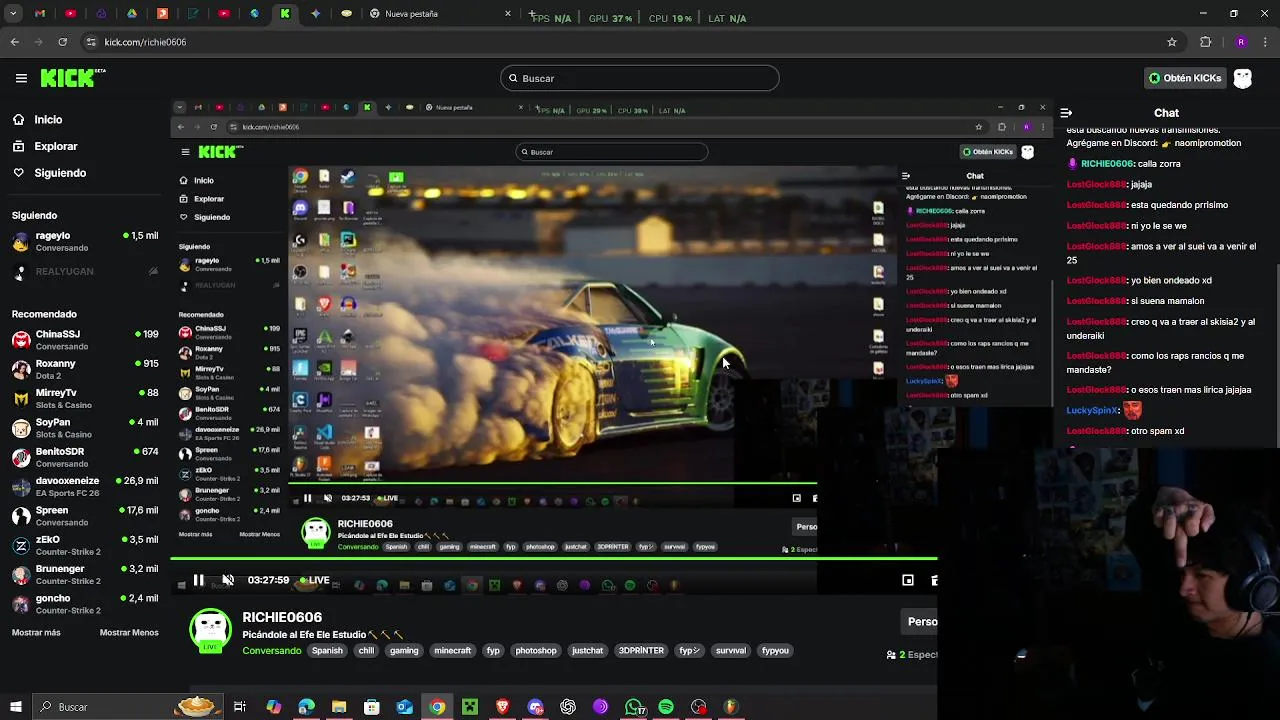Collapse the Chat panel using arrow icon
Viewport: 1280px width, 720px height.
click(1066, 113)
